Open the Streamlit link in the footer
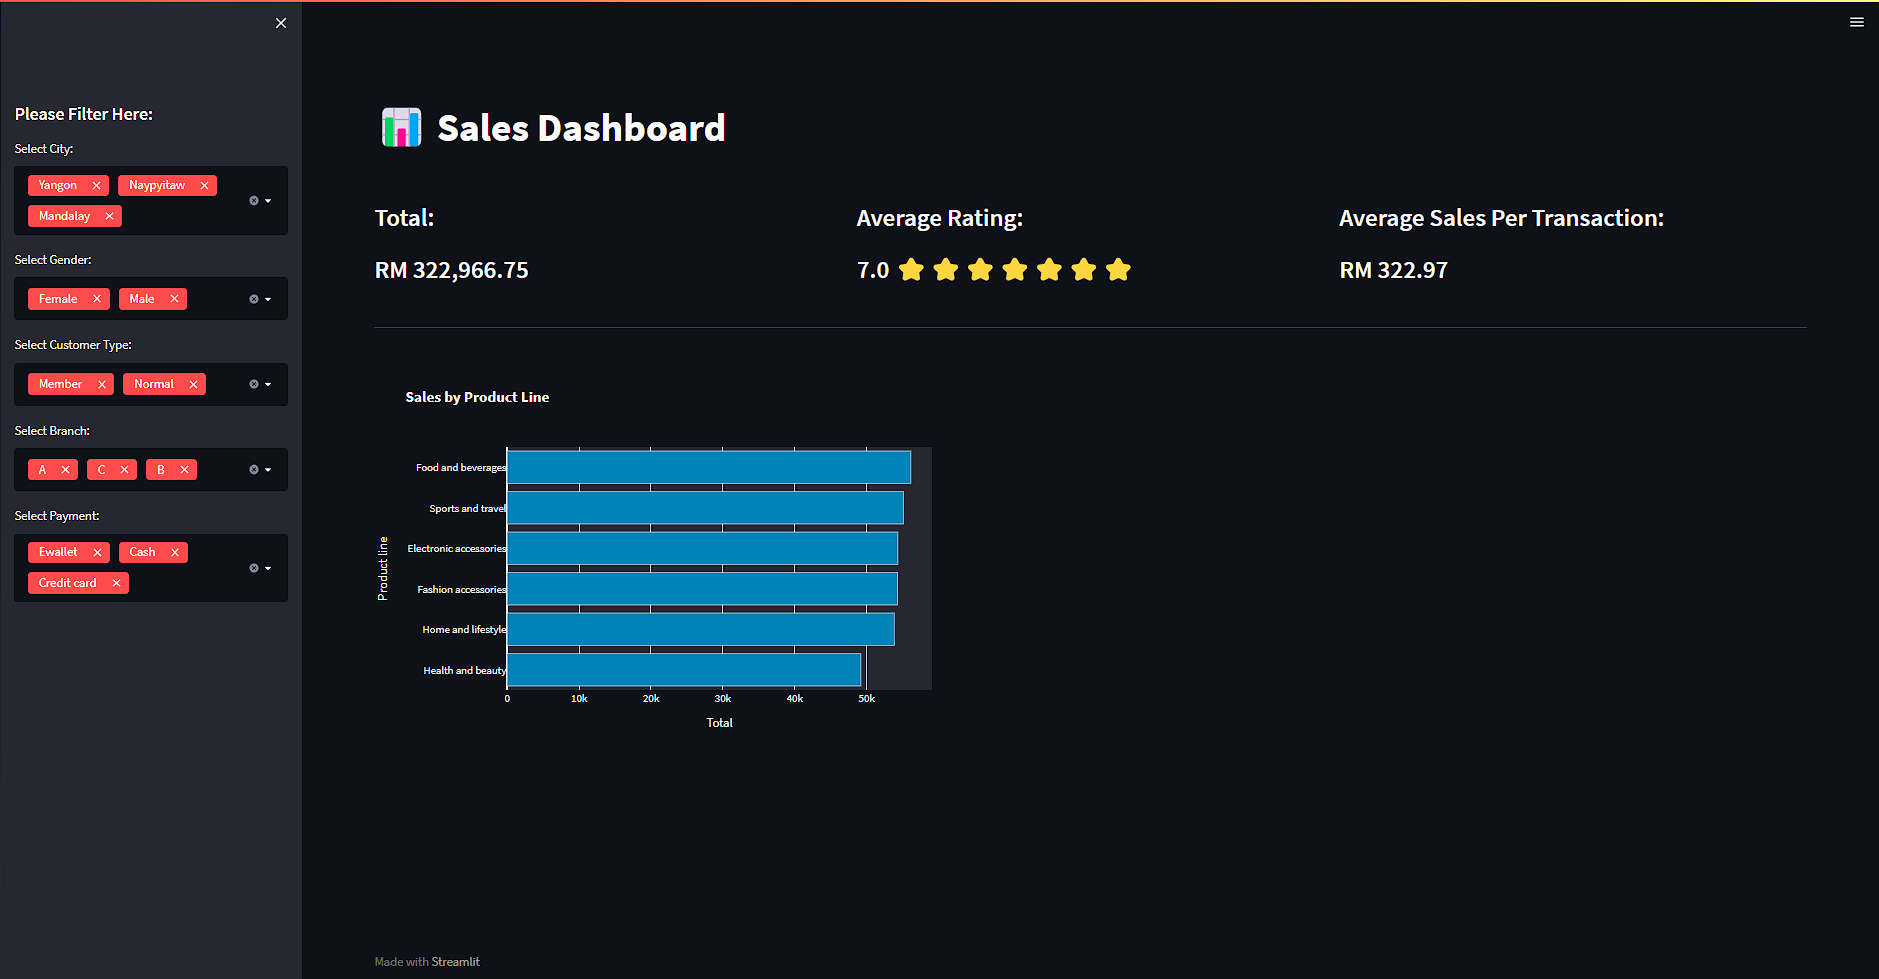 (x=456, y=961)
